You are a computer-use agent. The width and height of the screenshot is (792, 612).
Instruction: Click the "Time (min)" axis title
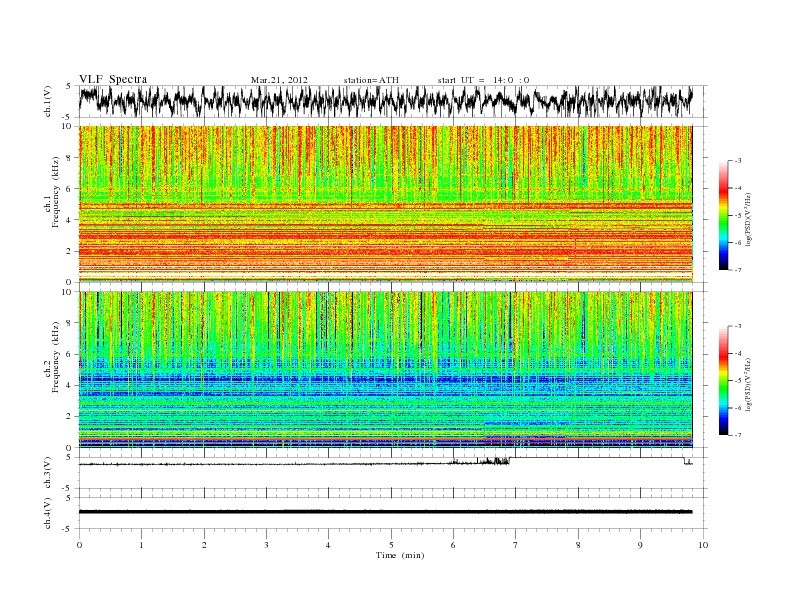400,555
